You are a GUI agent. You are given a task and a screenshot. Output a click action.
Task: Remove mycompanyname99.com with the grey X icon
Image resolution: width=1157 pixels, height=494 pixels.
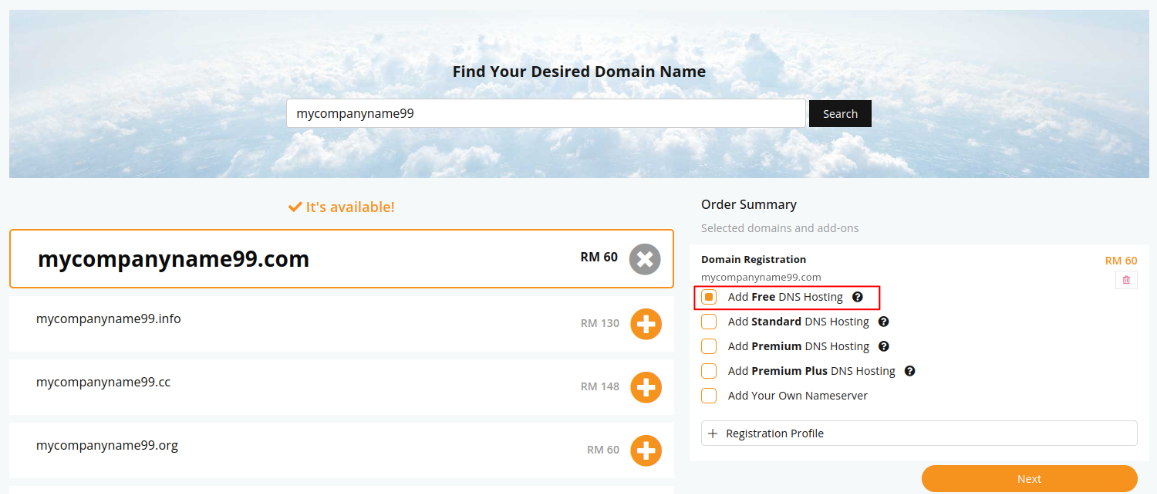645,259
